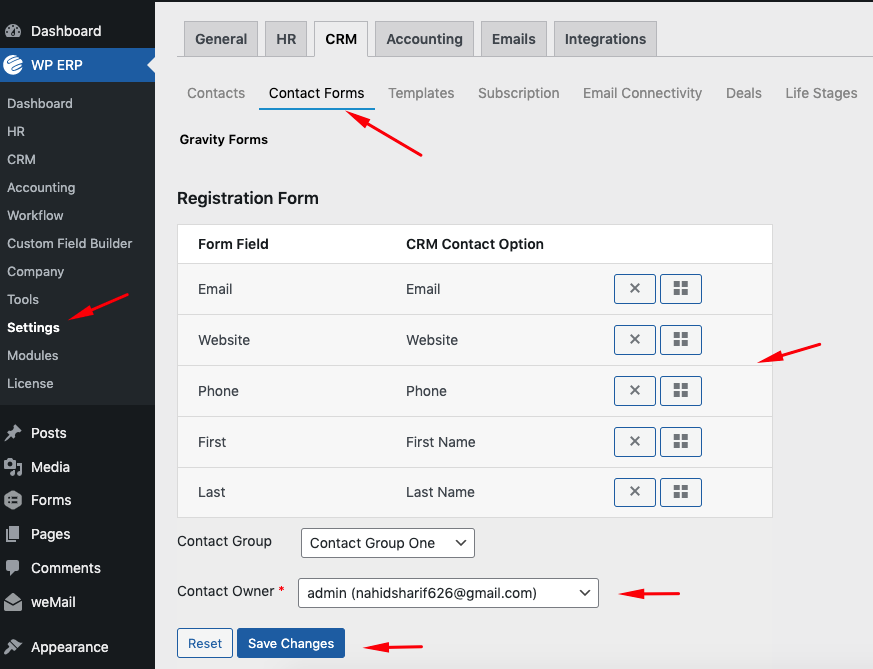The image size is (873, 669).
Task: Click the Appearance paintbrush icon
Action: pyautogui.click(x=13, y=647)
